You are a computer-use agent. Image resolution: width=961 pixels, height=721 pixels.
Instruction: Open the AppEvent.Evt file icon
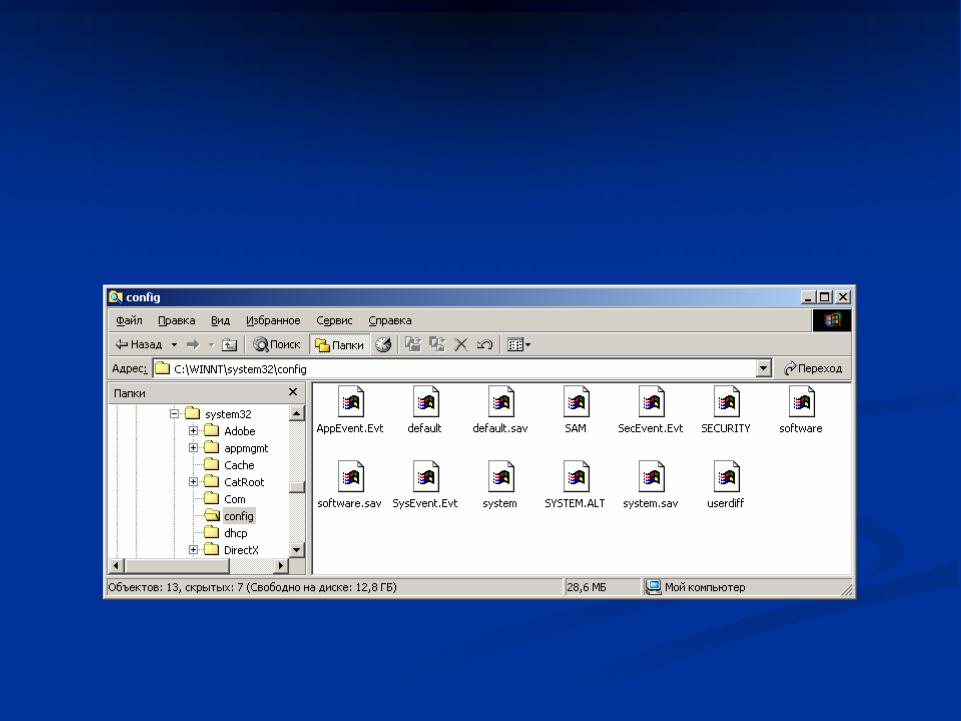pyautogui.click(x=351, y=402)
